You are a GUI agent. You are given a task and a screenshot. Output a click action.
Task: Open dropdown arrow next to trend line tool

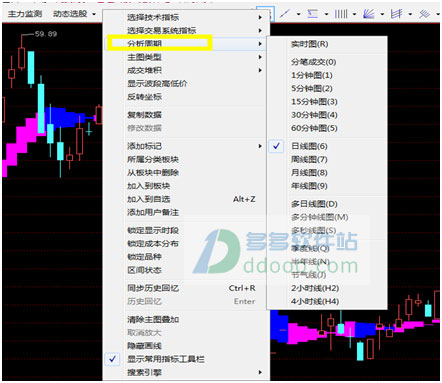click(x=298, y=14)
